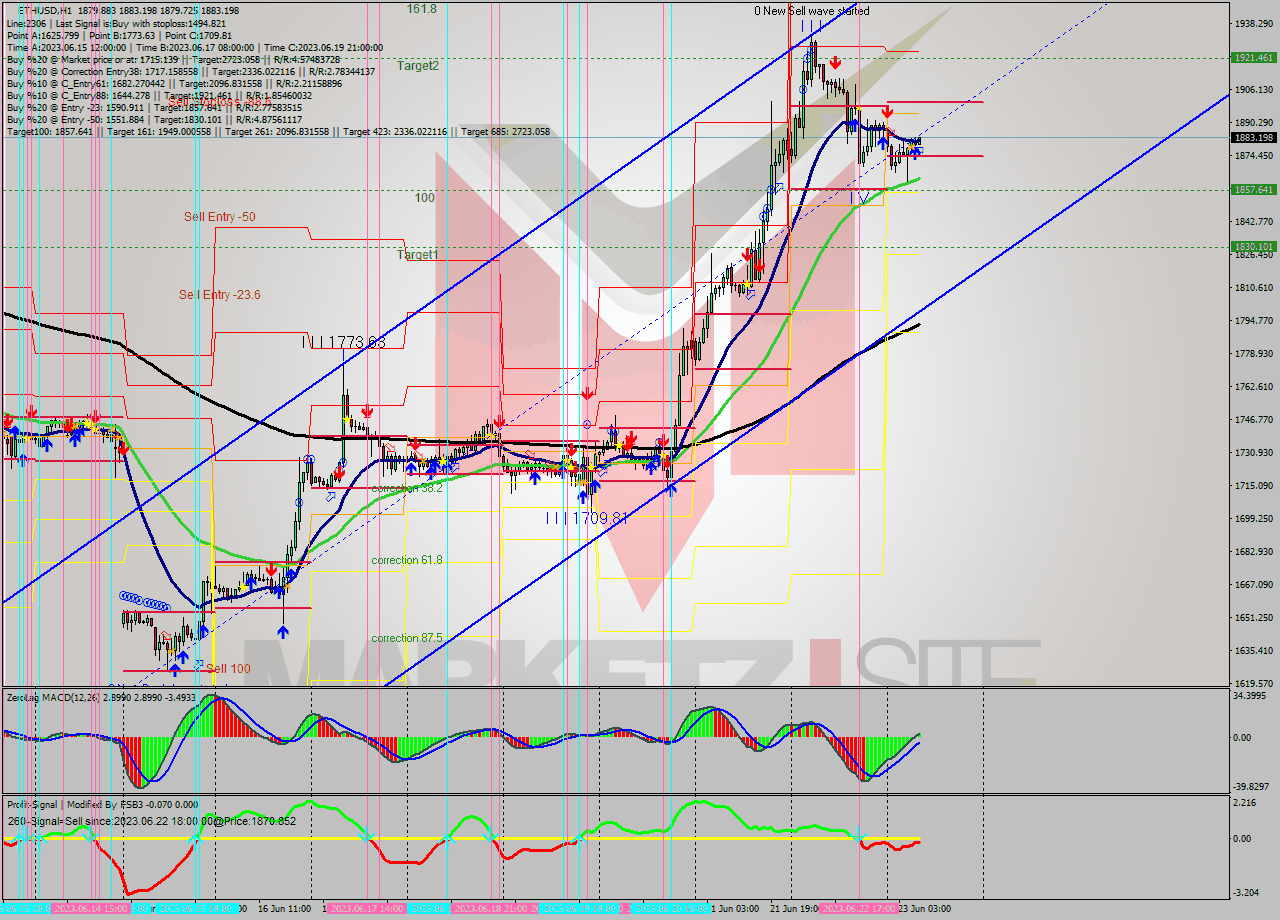This screenshot has height=920, width=1280.
Task: Click the pink 2023.06.18 21:00 time marker
Action: pos(490,909)
